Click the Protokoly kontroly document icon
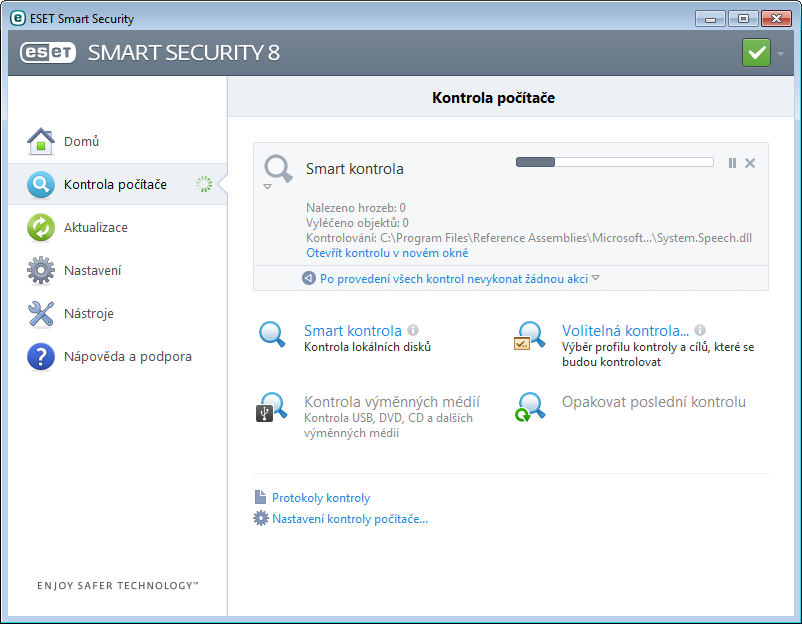802x624 pixels. (260, 497)
